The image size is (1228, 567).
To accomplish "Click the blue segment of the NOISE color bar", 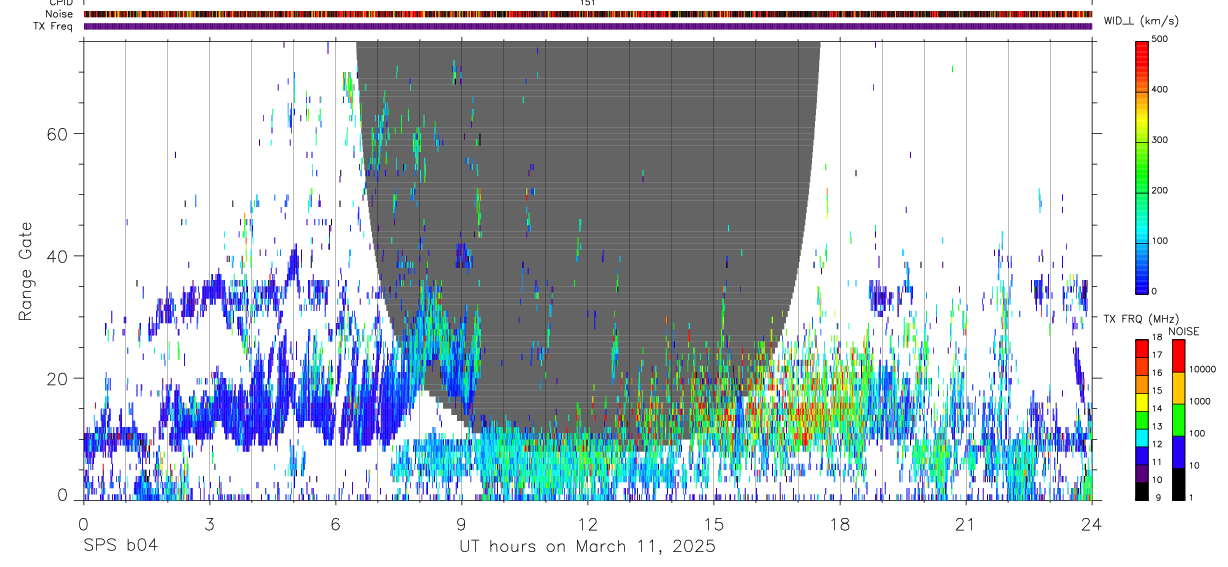I will 1178,452.
